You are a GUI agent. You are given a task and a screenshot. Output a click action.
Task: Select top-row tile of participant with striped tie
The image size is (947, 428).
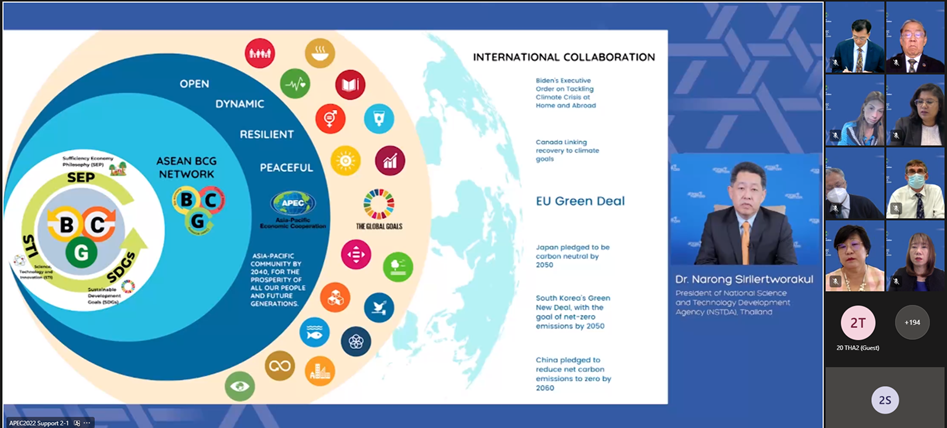click(x=855, y=37)
